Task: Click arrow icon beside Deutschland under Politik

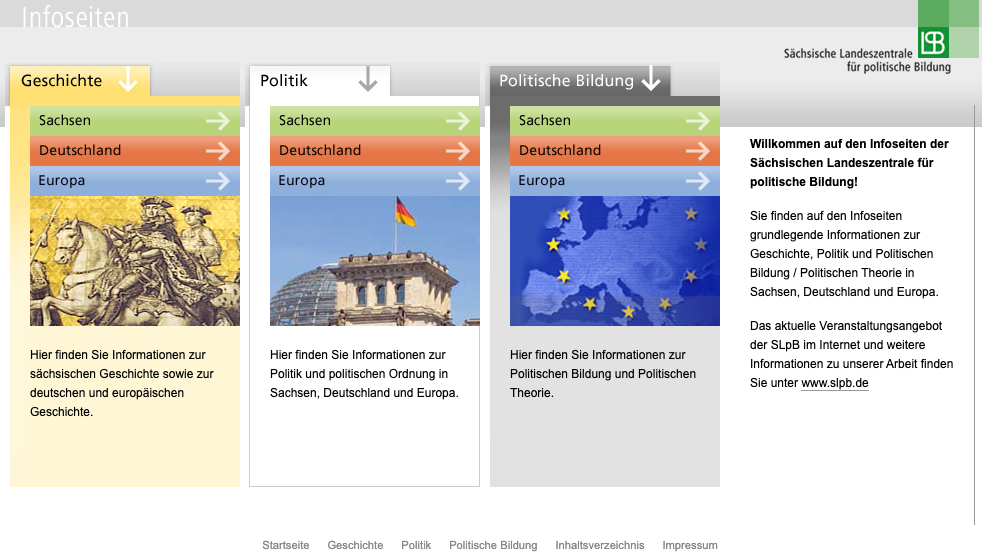Action: 458,151
